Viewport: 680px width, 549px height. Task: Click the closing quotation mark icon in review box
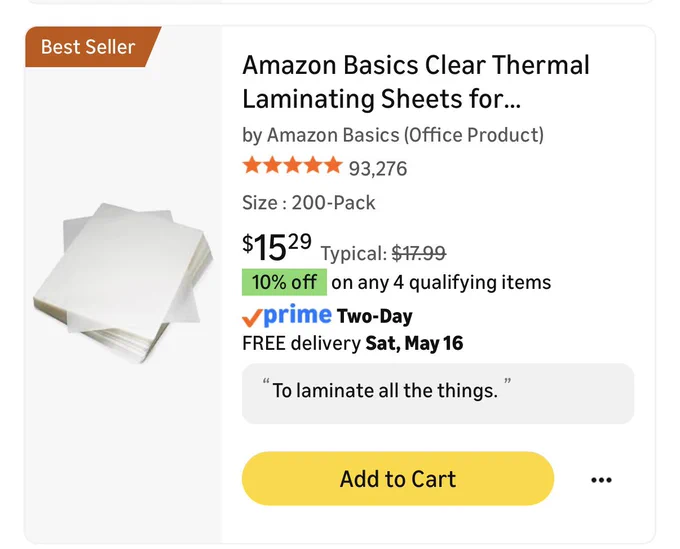click(x=507, y=382)
